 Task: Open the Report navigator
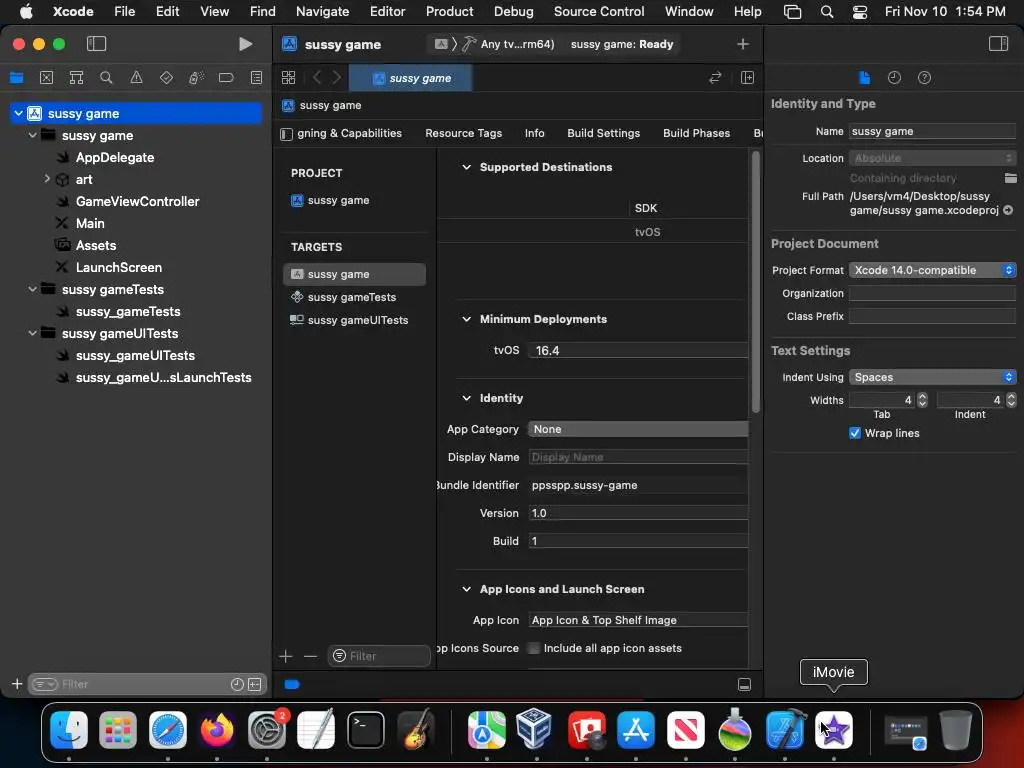coord(256,78)
